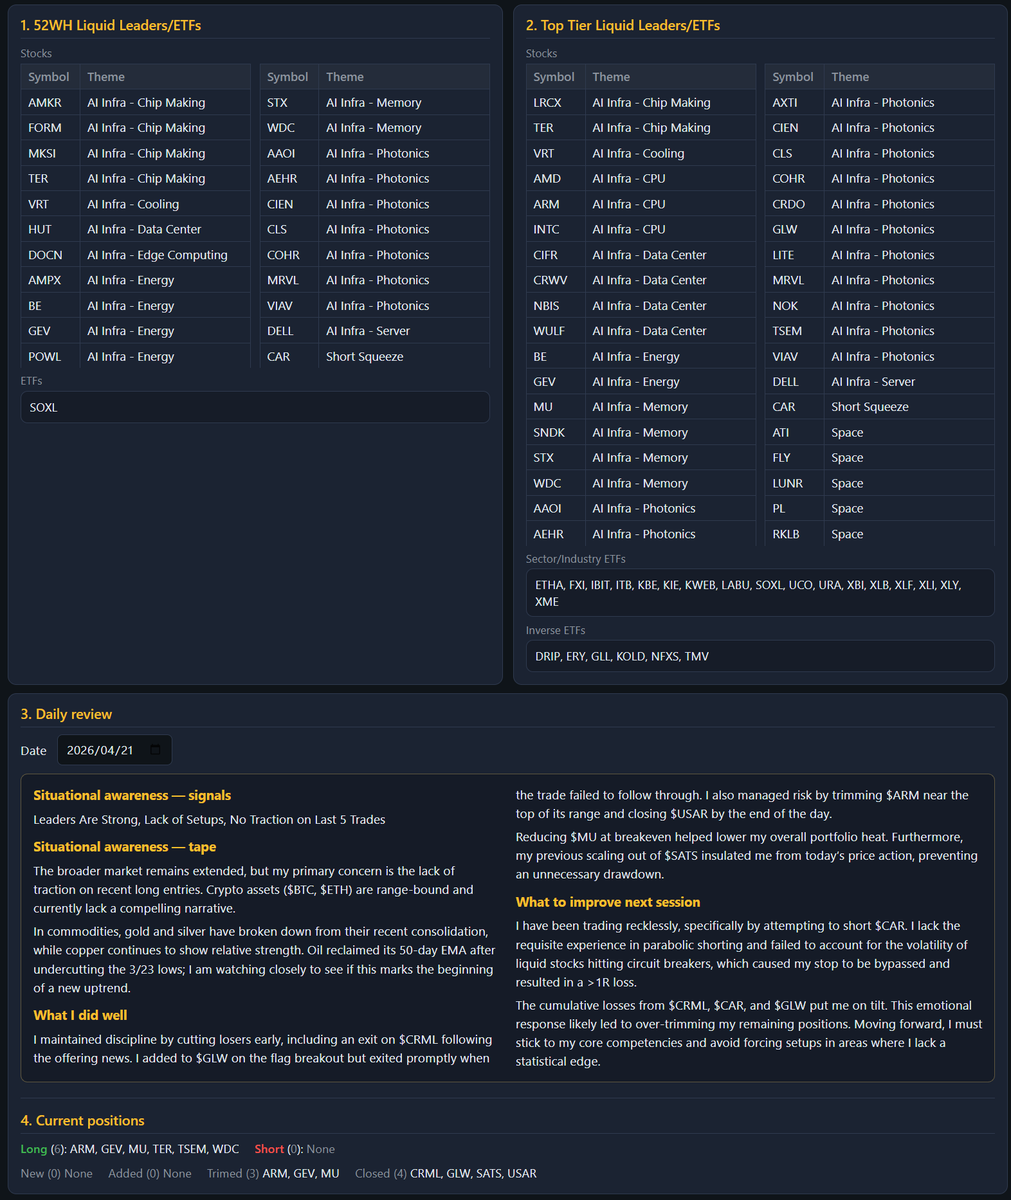This screenshot has width=1011, height=1200.
Task: Click the Situational awareness — tape heading
Action: tap(125, 847)
